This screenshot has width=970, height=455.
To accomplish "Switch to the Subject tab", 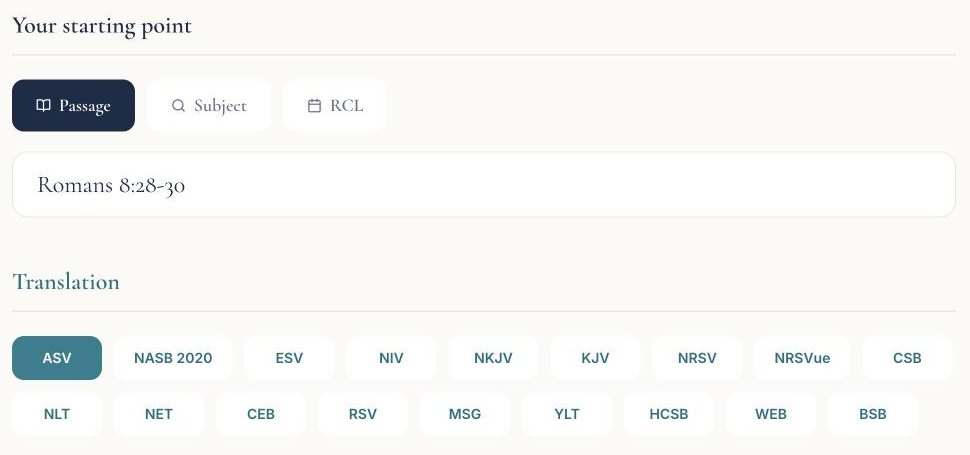I will click(208, 106).
